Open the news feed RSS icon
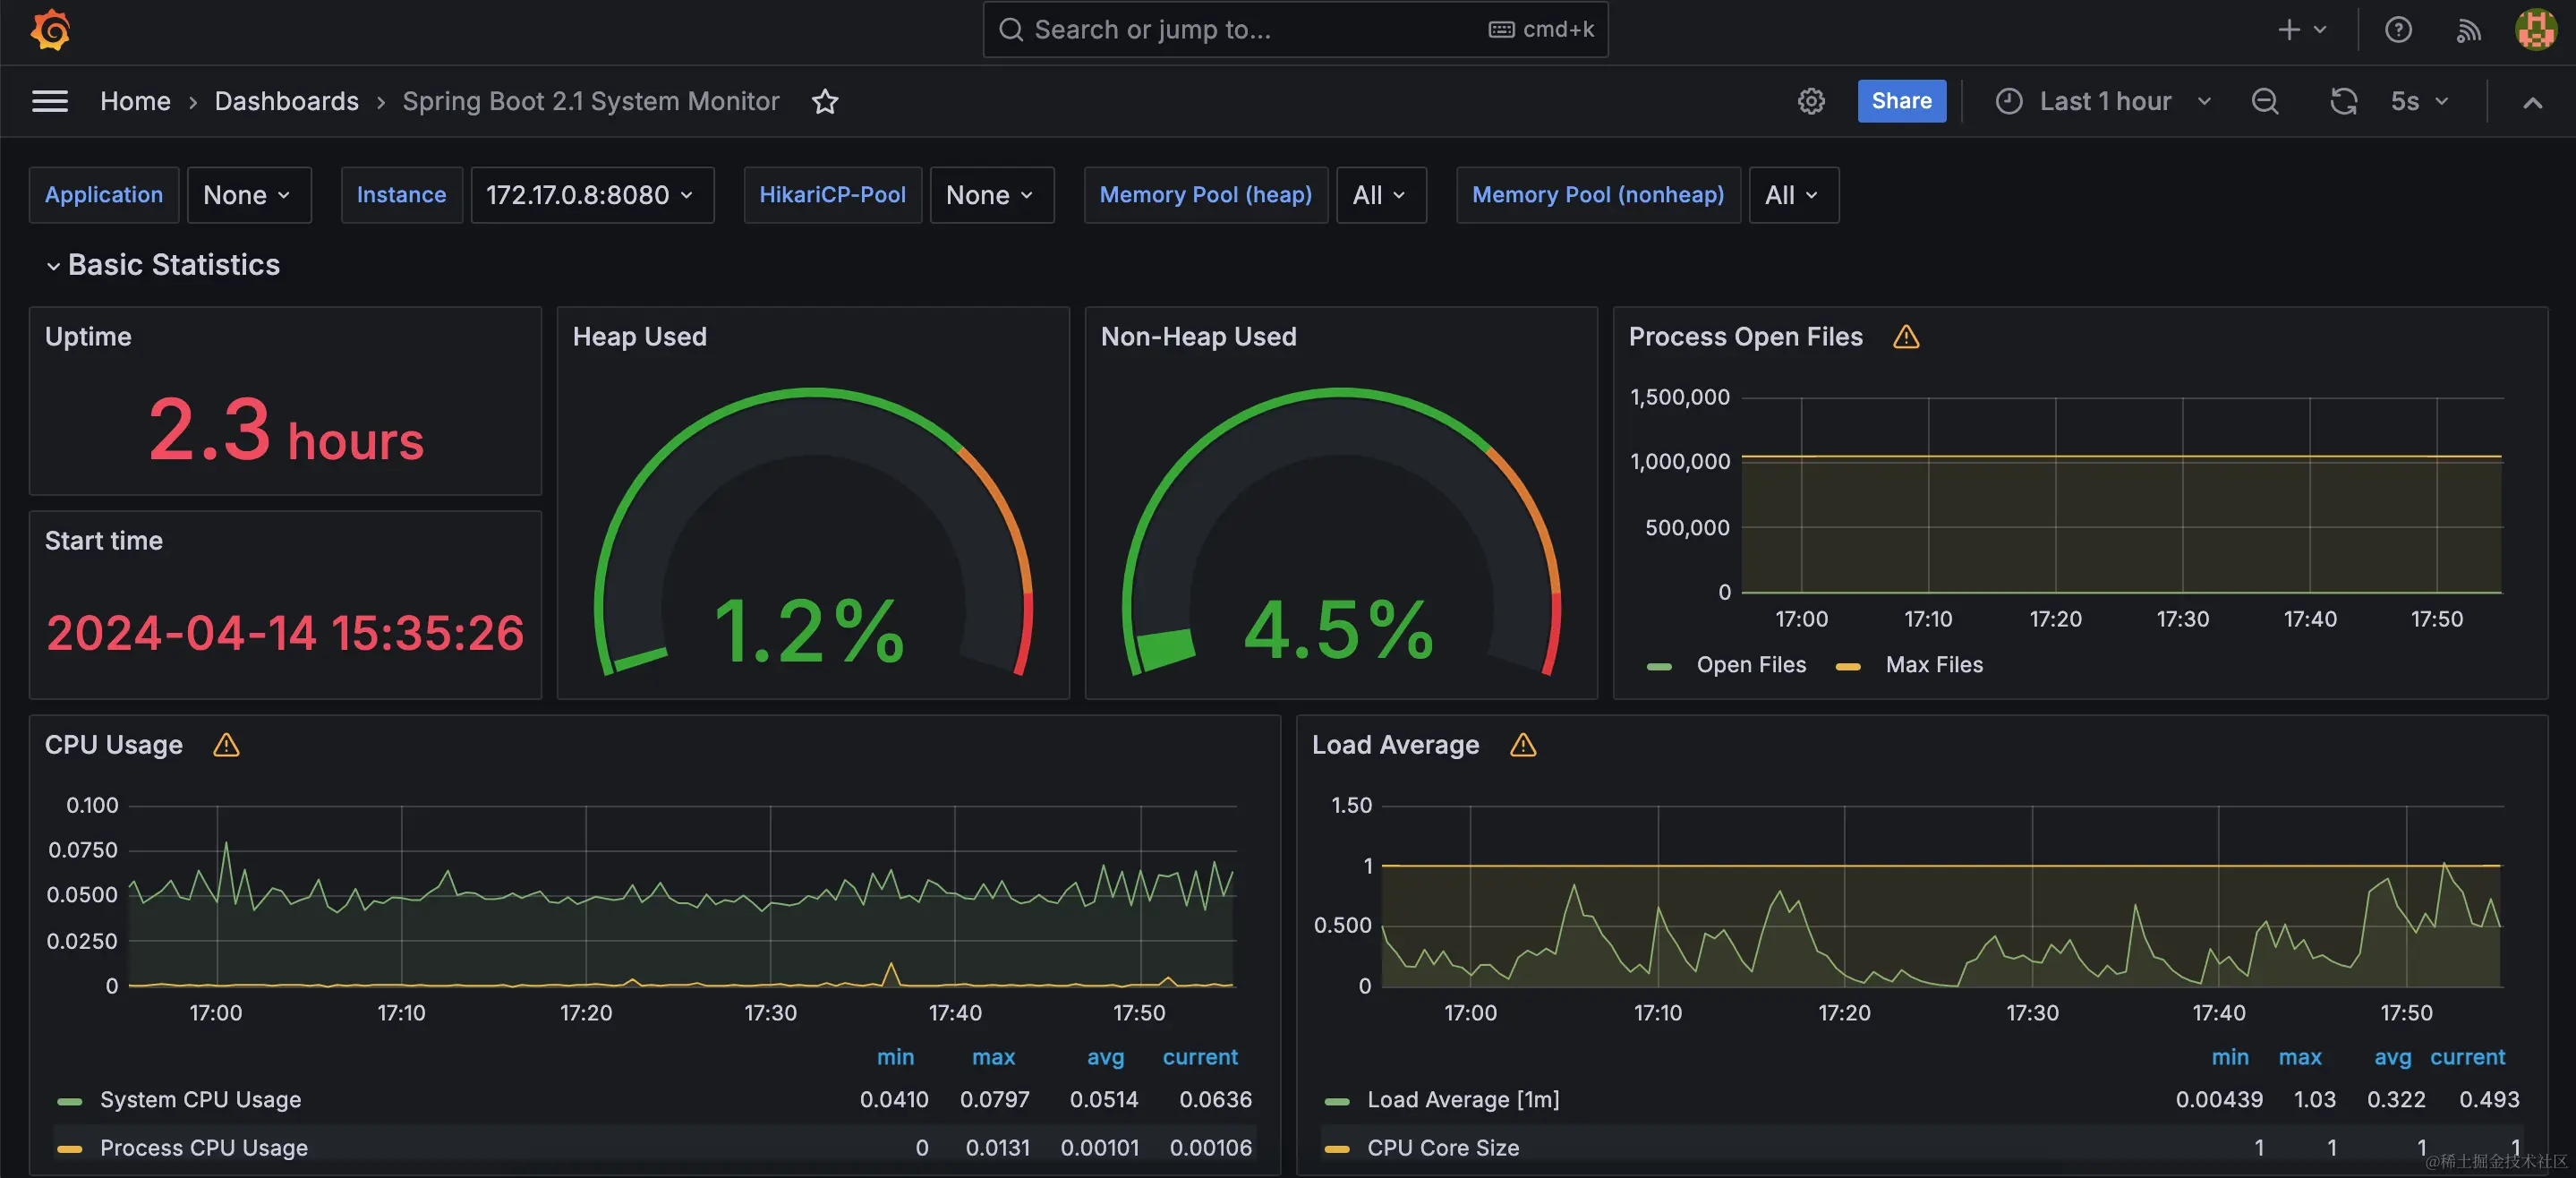The image size is (2576, 1178). coord(2468,30)
